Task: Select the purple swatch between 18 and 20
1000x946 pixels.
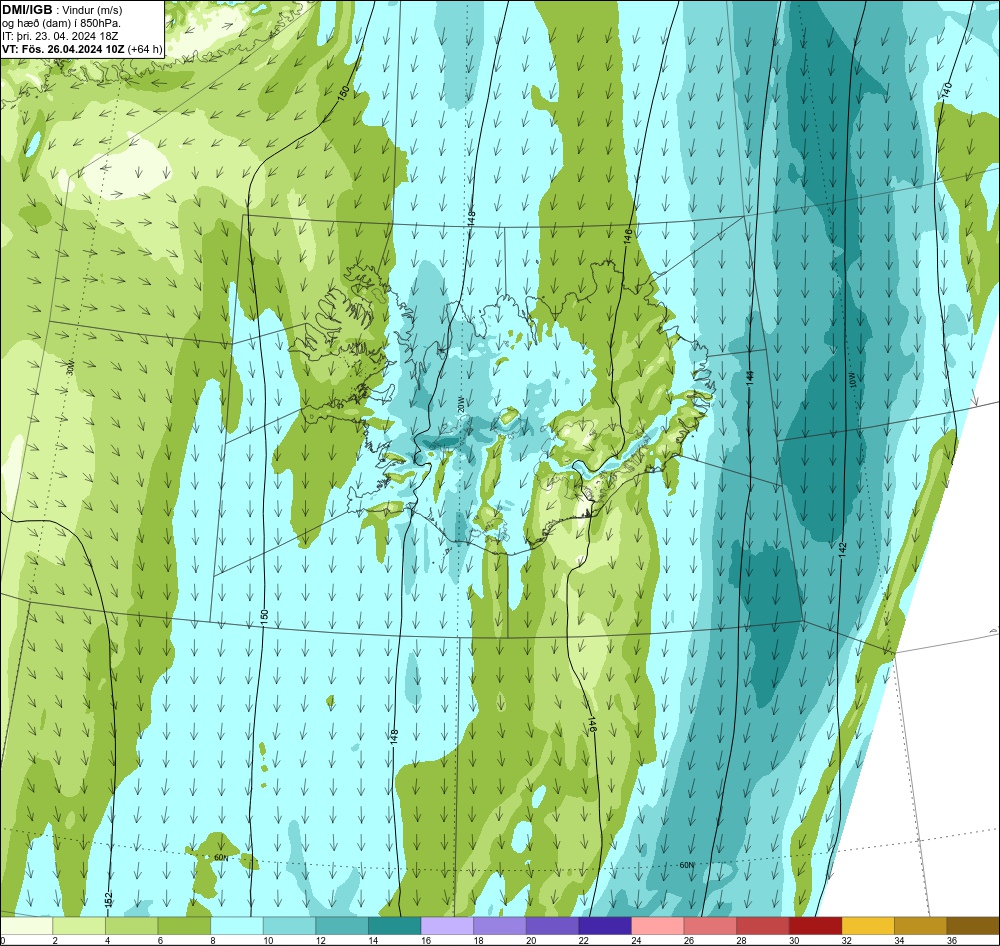Action: (x=500, y=926)
